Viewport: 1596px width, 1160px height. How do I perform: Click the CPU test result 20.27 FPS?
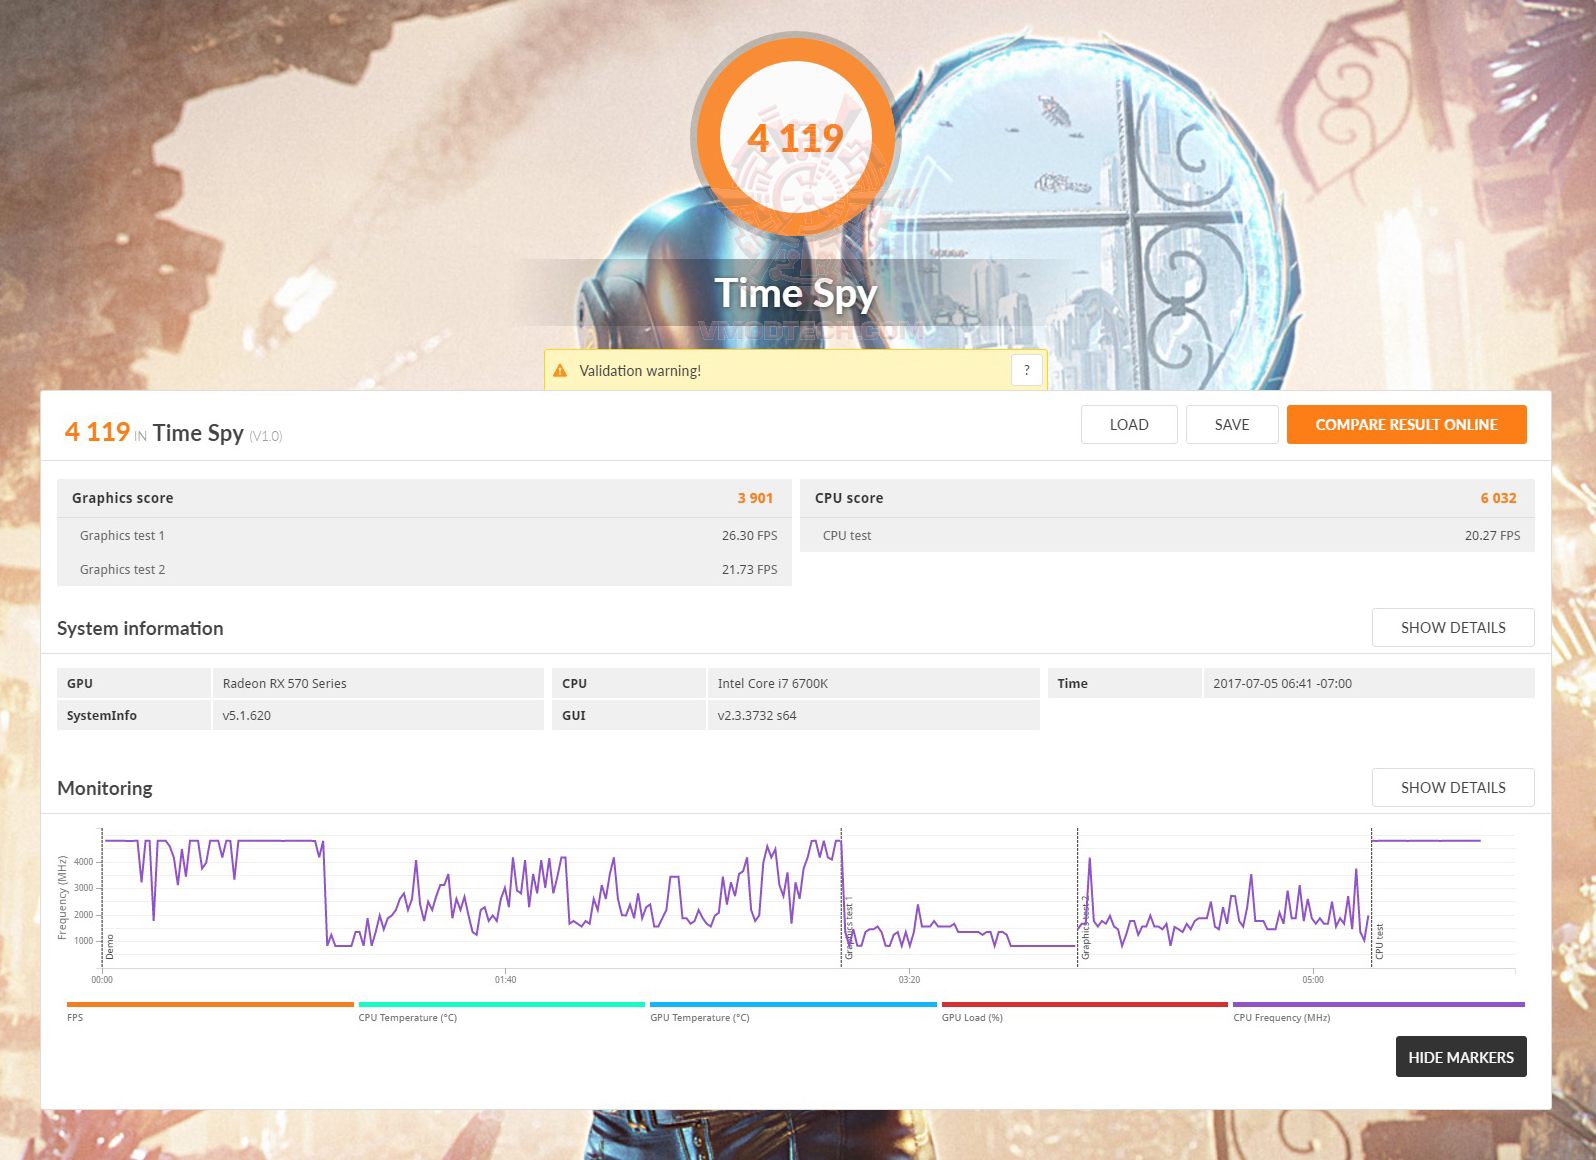pyautogui.click(x=1492, y=536)
